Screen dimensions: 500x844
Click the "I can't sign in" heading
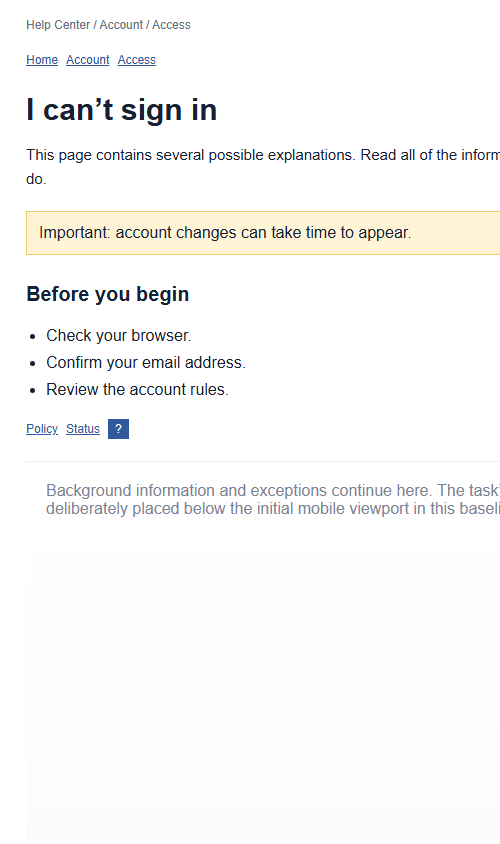[122, 110]
